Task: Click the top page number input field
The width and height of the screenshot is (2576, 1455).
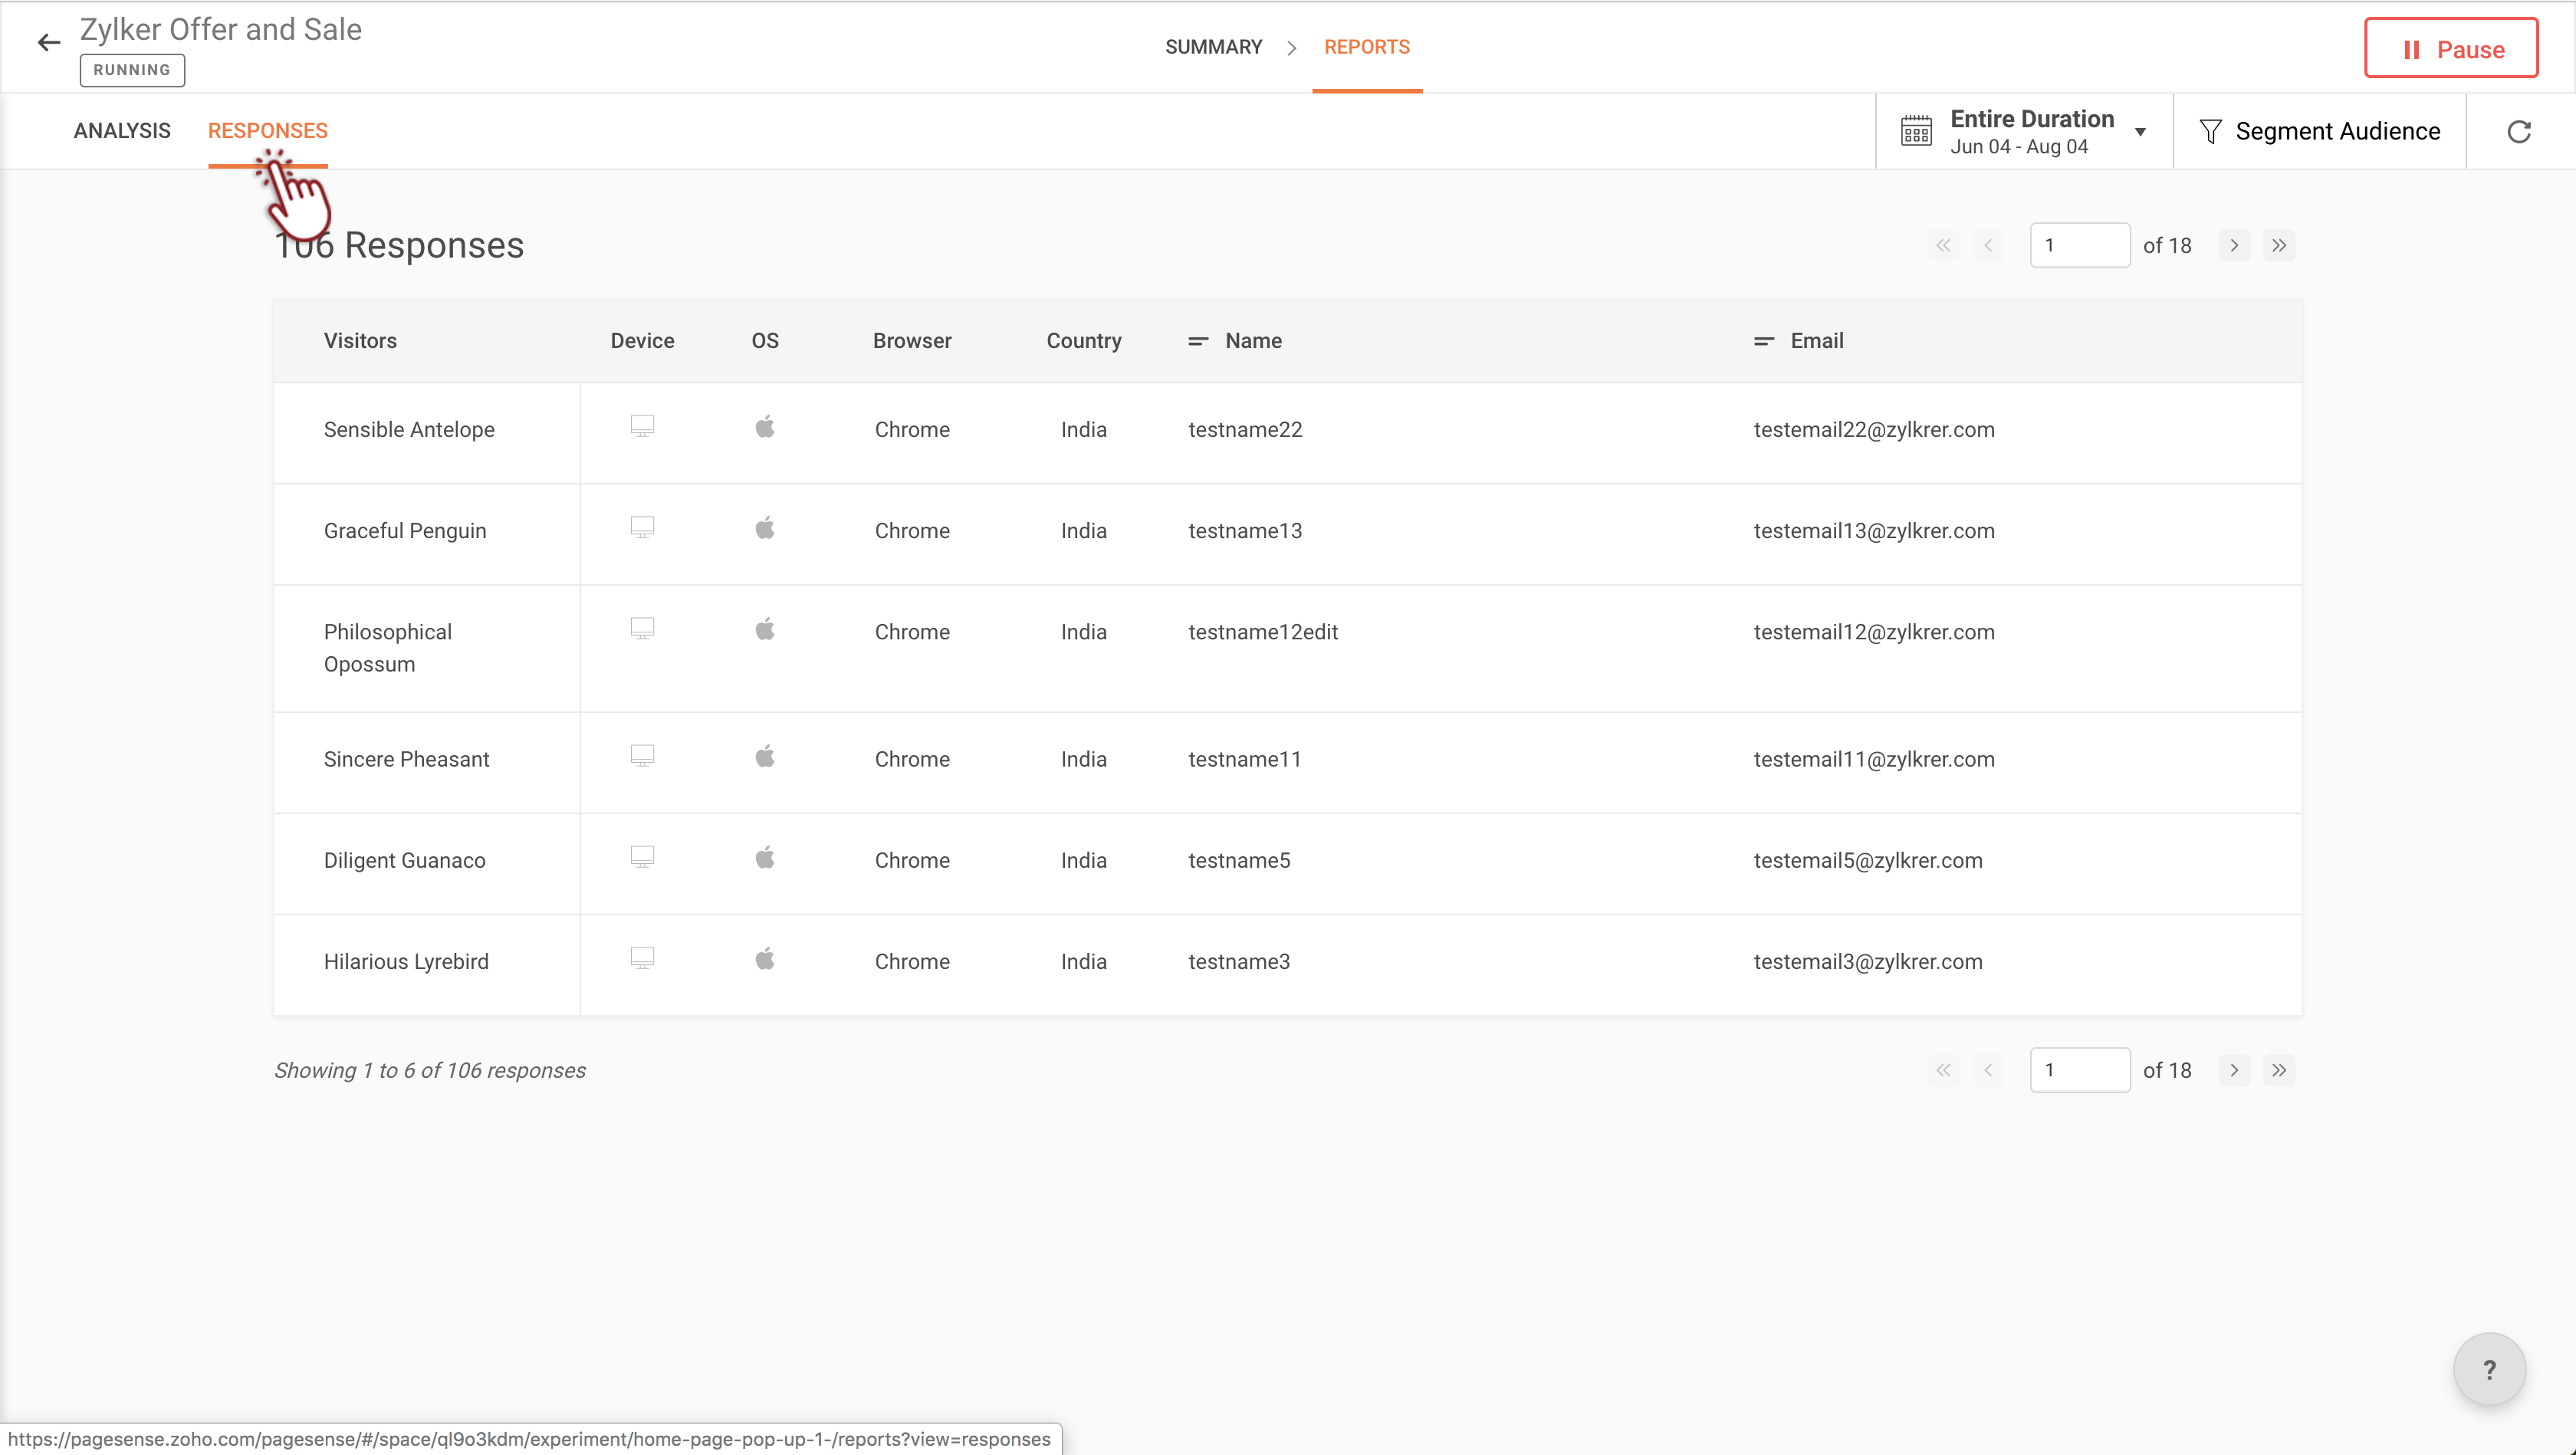Action: point(2079,245)
